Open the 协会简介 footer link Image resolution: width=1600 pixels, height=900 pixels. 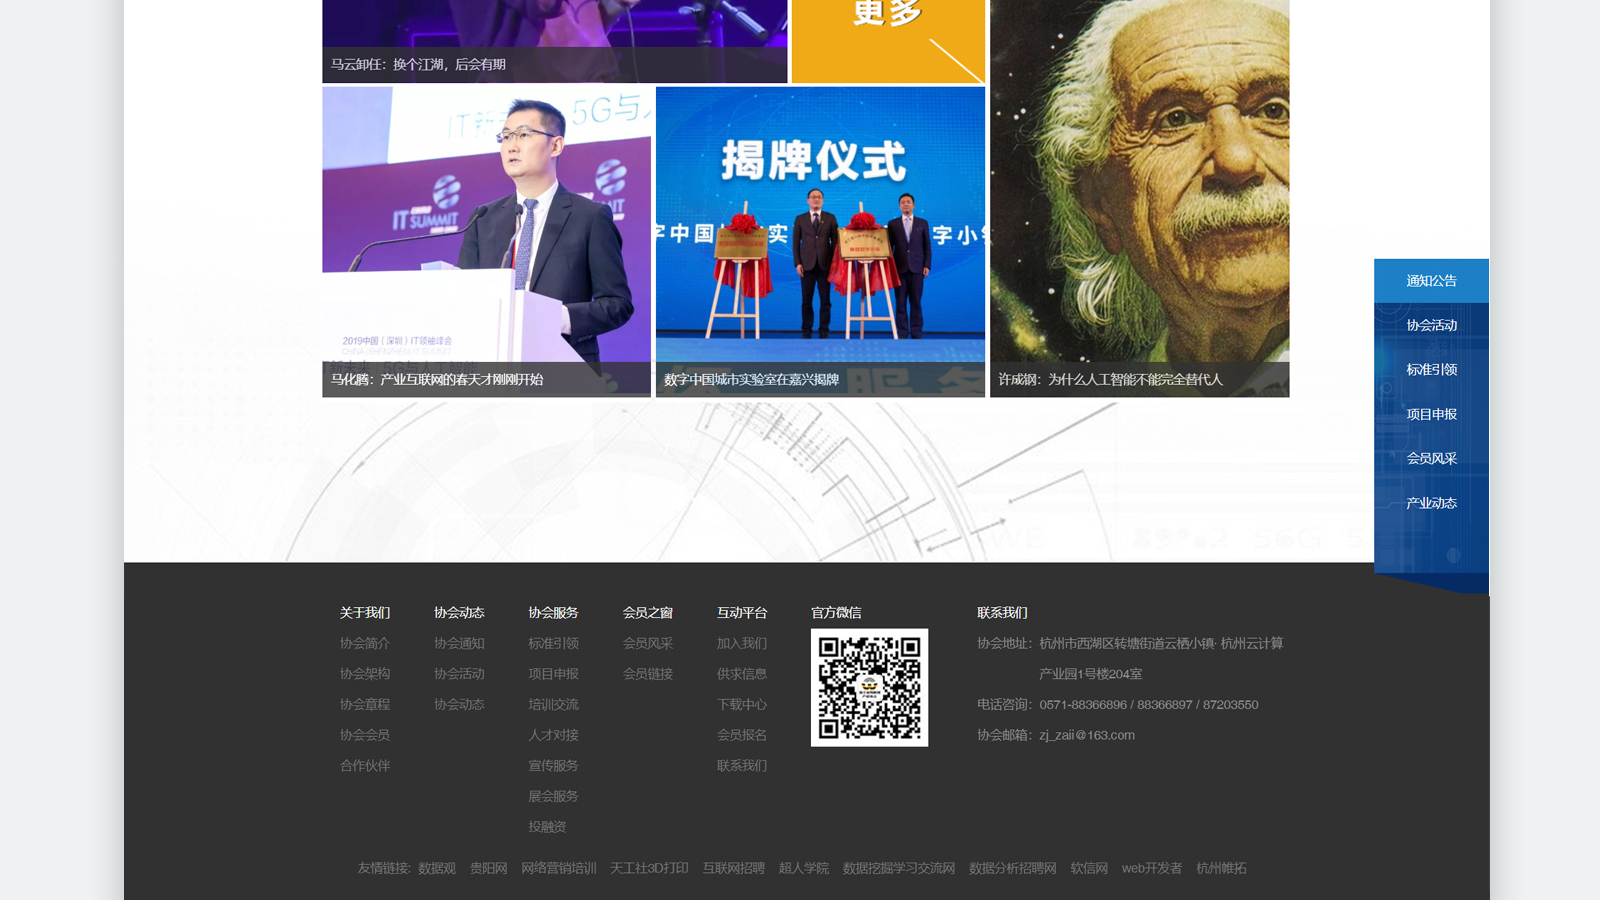tap(365, 643)
